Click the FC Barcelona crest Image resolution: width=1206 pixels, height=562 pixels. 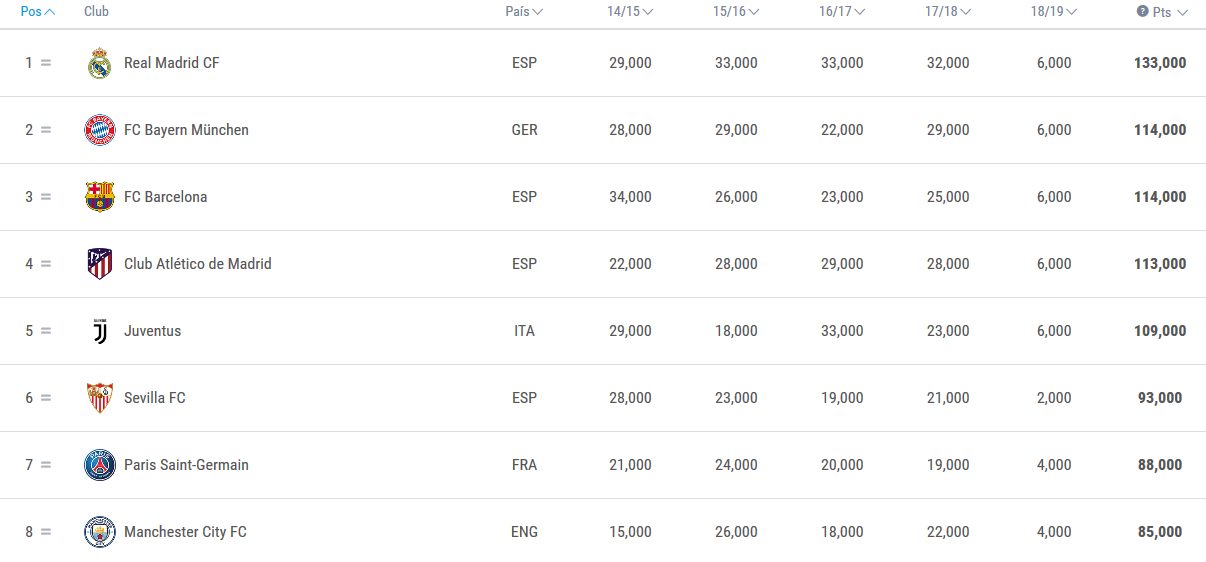[x=99, y=197]
